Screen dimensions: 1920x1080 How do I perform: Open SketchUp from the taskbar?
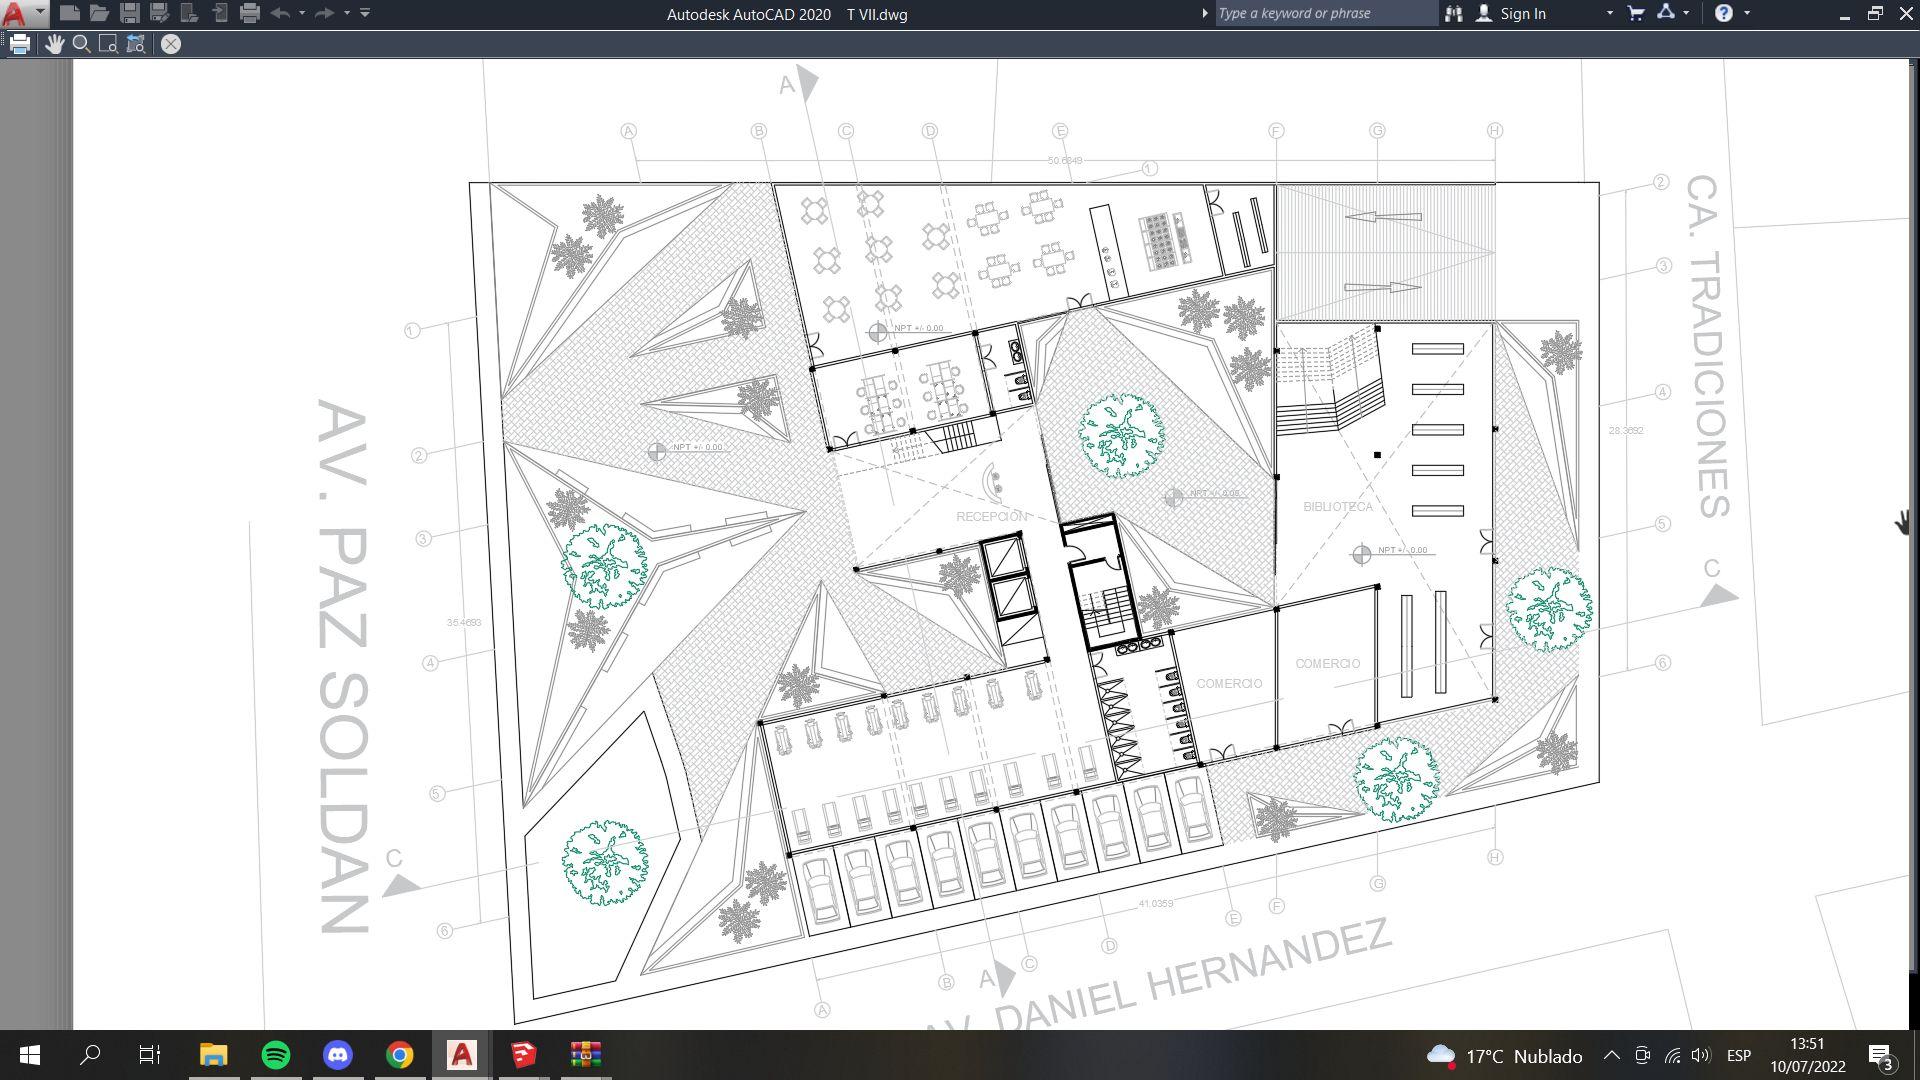pyautogui.click(x=523, y=1055)
